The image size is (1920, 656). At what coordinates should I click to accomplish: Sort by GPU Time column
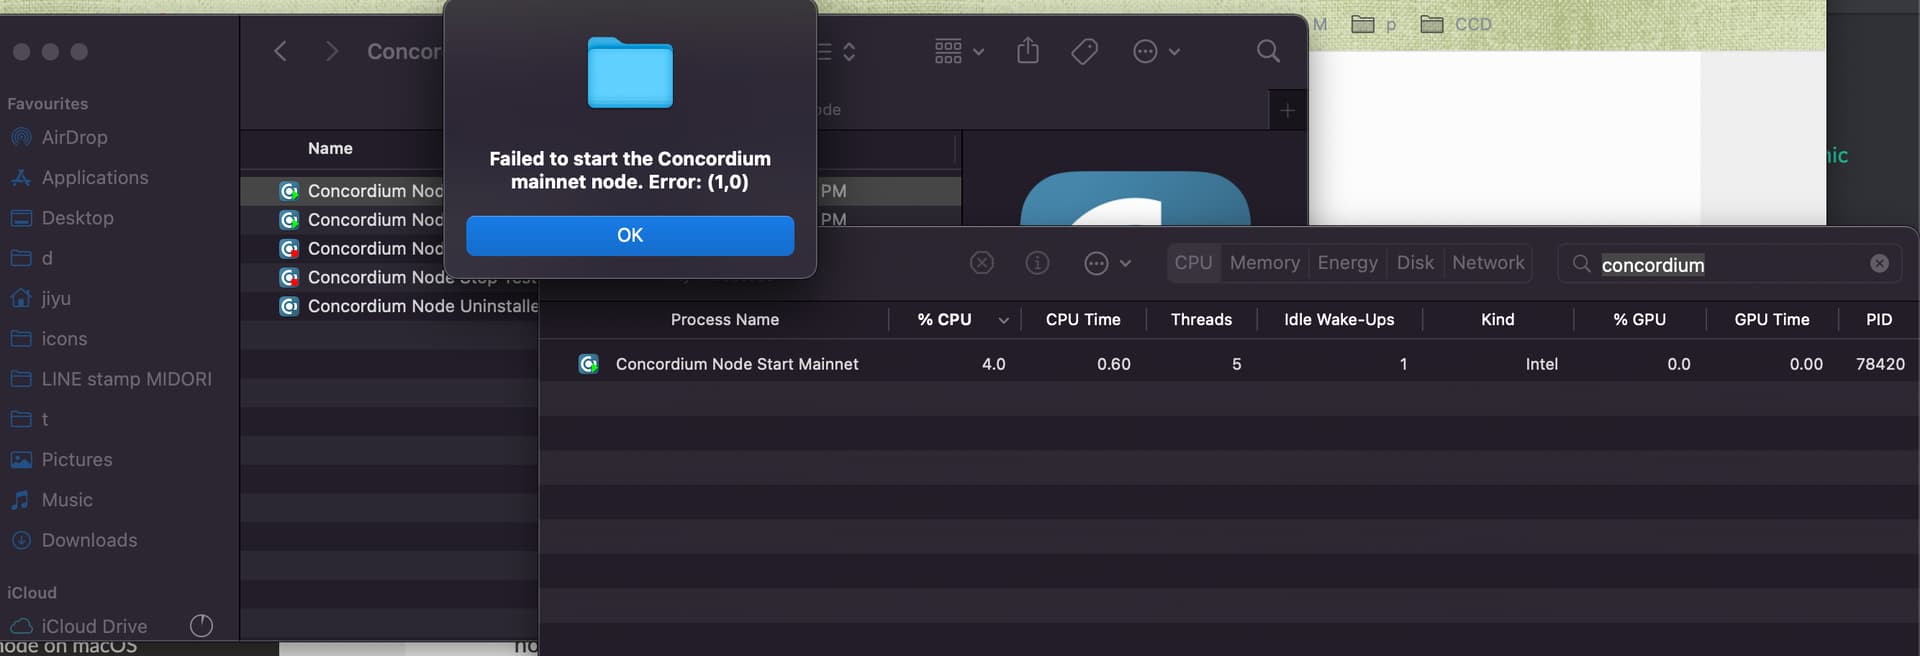1771,320
